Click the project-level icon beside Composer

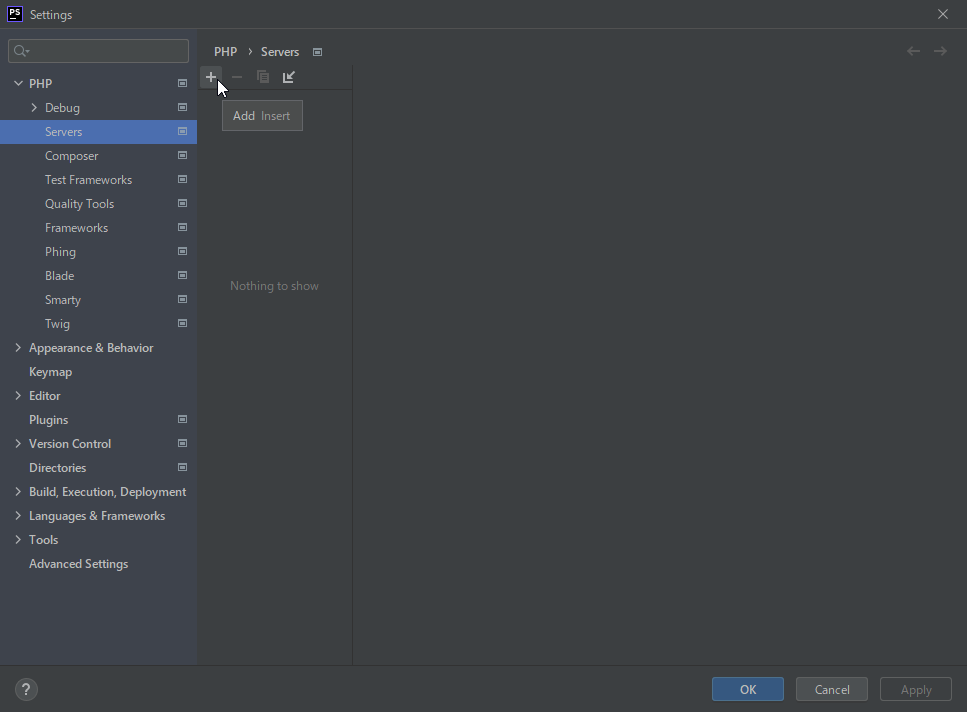pyautogui.click(x=182, y=156)
